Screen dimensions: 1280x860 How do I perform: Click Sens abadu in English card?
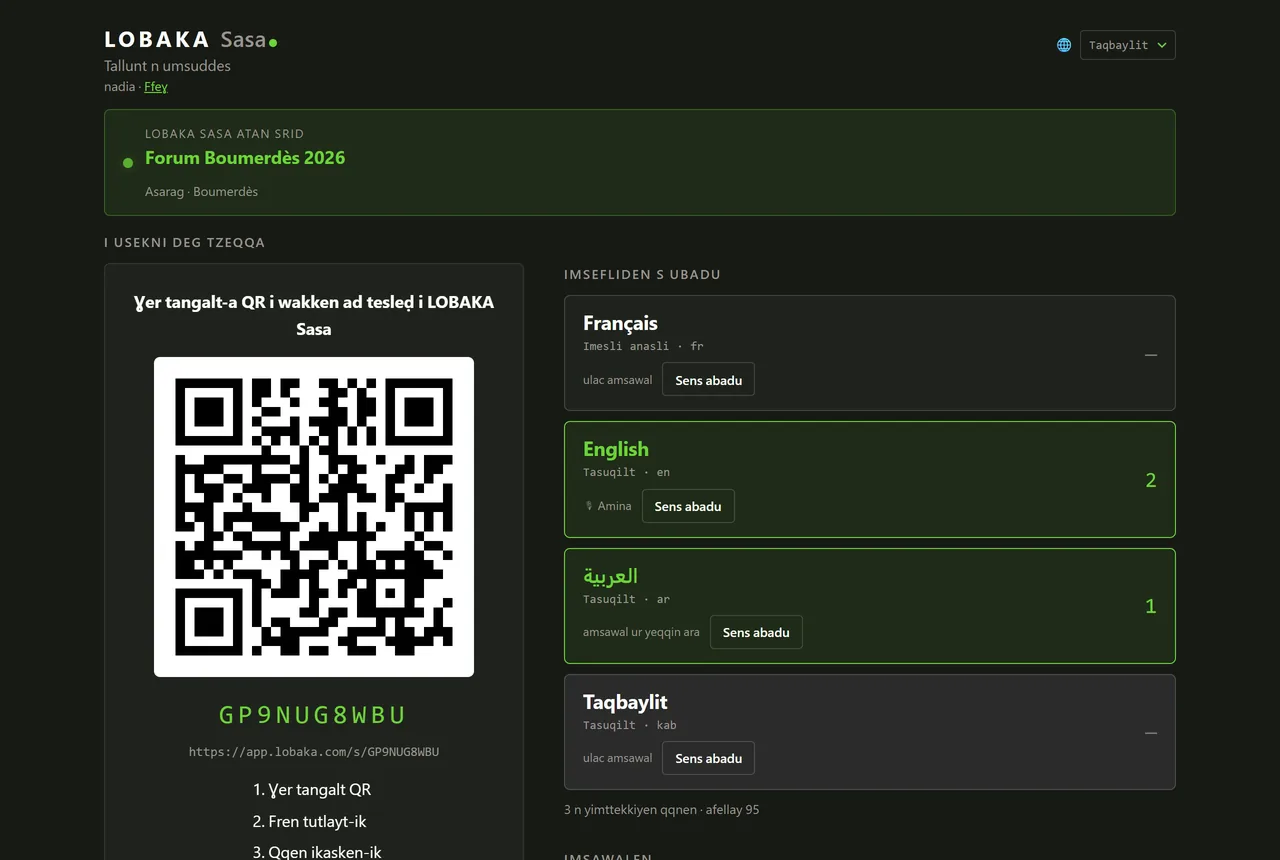pos(688,506)
